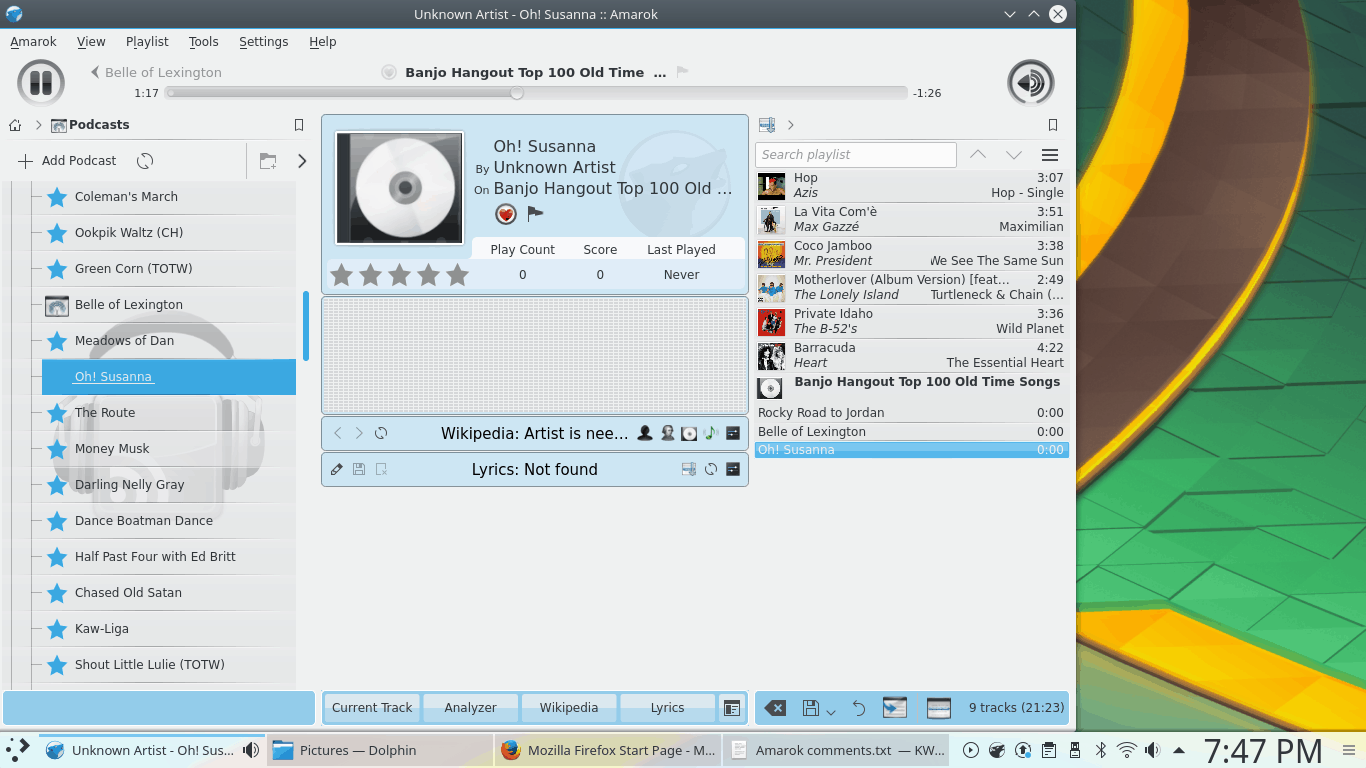
Task: Click the Add Podcast button
Action: tap(67, 161)
